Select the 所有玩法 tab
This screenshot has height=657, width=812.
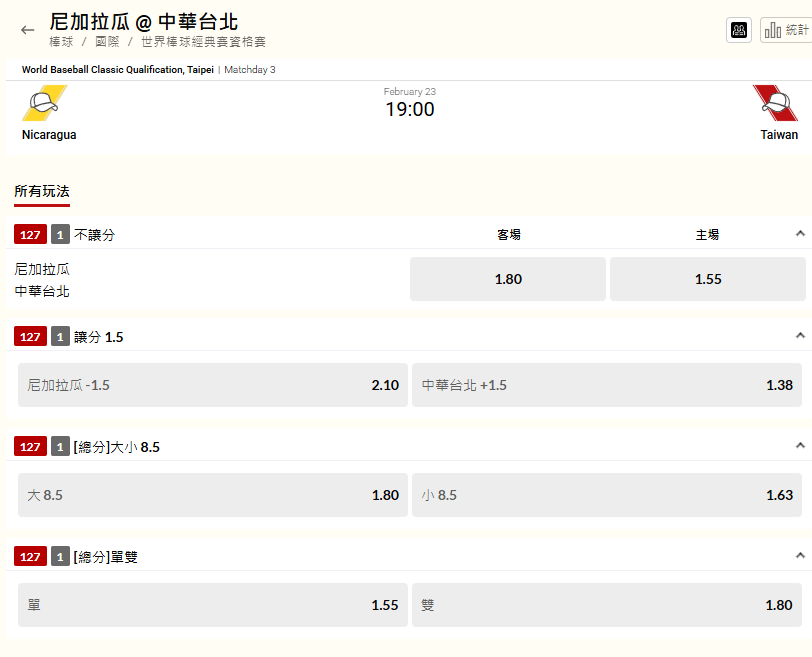coord(42,192)
